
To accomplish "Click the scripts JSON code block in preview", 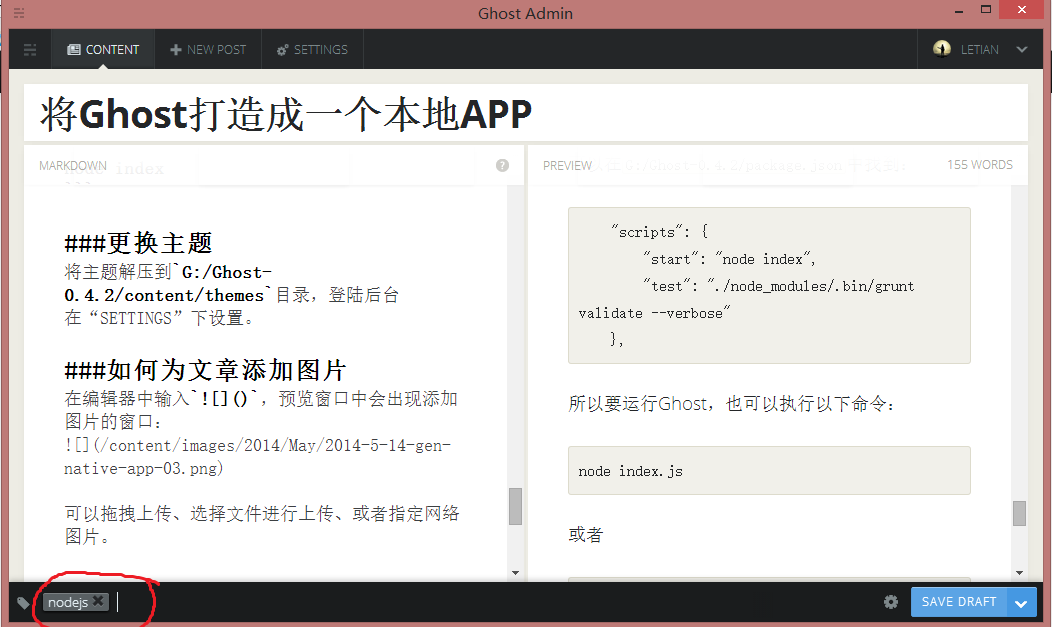I will [769, 286].
